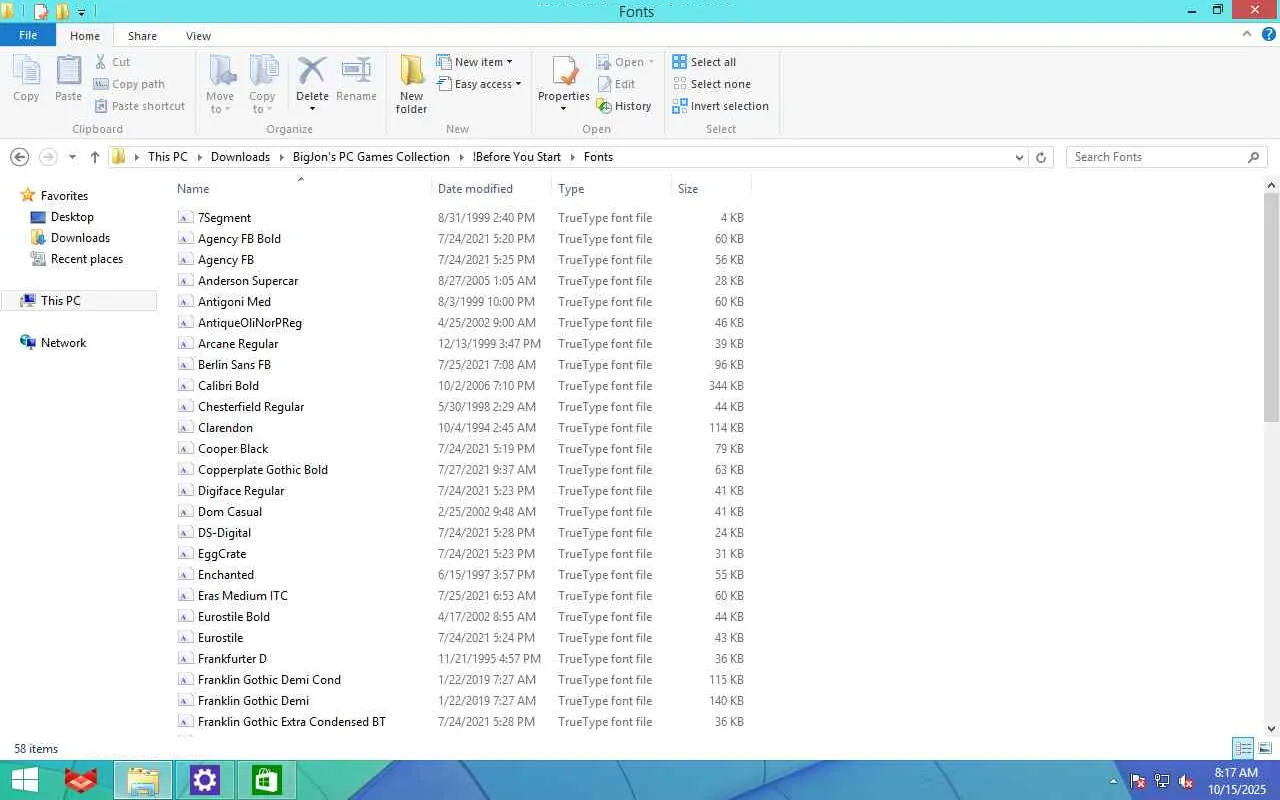Select Recent places in navigation pane
1280x800 pixels.
coord(87,259)
